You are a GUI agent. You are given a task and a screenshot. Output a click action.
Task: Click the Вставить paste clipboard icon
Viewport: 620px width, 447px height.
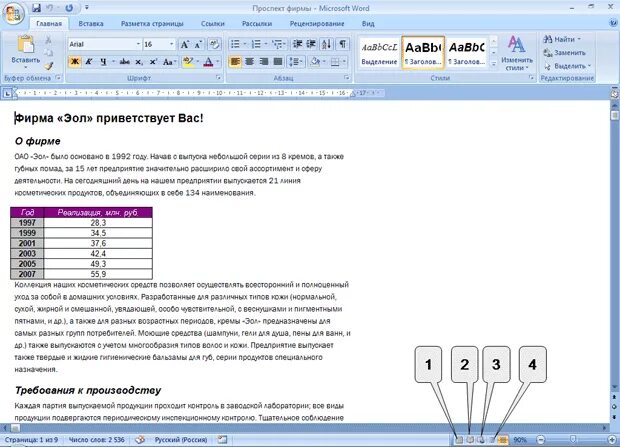[x=26, y=44]
